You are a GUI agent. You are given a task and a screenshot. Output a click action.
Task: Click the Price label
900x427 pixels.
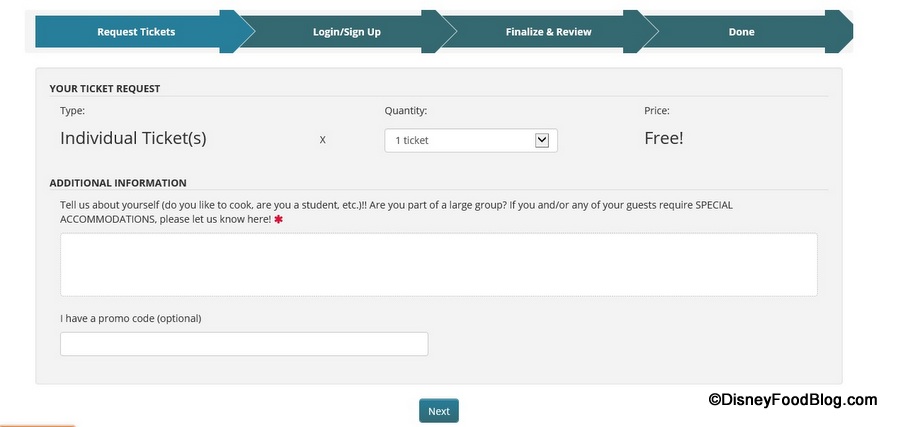(x=657, y=111)
